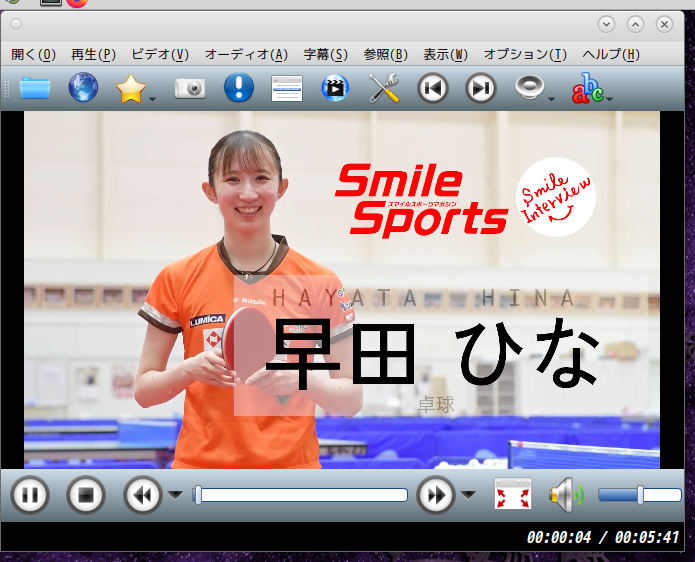Screen dimensions: 695x562
Task: Fast forward the video
Action: (x=435, y=495)
